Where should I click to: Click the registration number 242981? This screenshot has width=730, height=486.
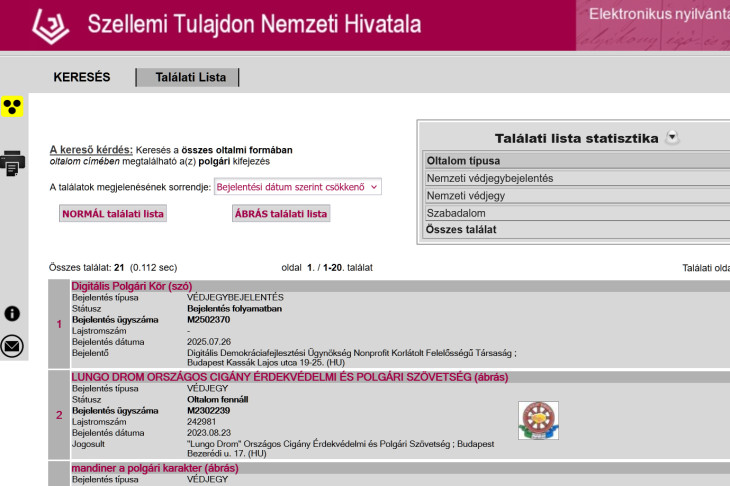(x=202, y=422)
